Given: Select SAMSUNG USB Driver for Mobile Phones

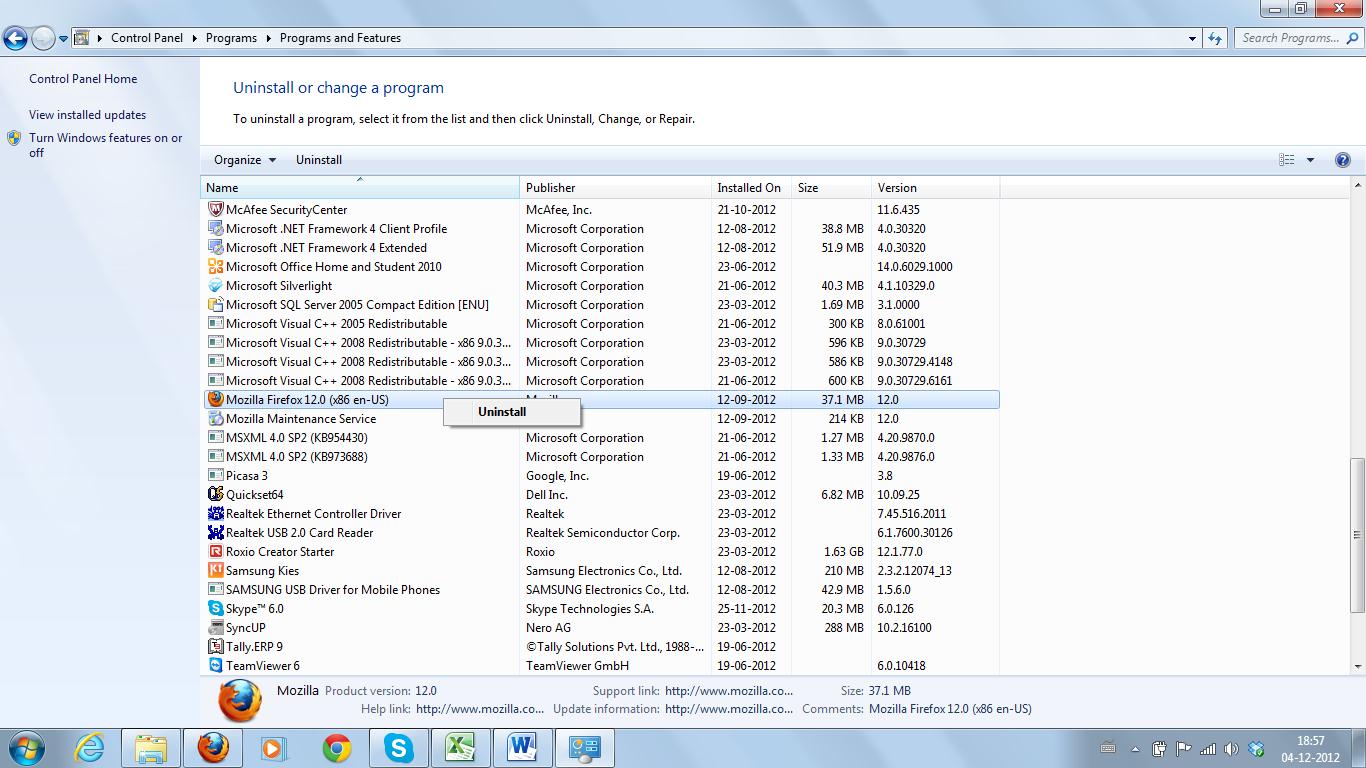Looking at the screenshot, I should pos(602,590).
